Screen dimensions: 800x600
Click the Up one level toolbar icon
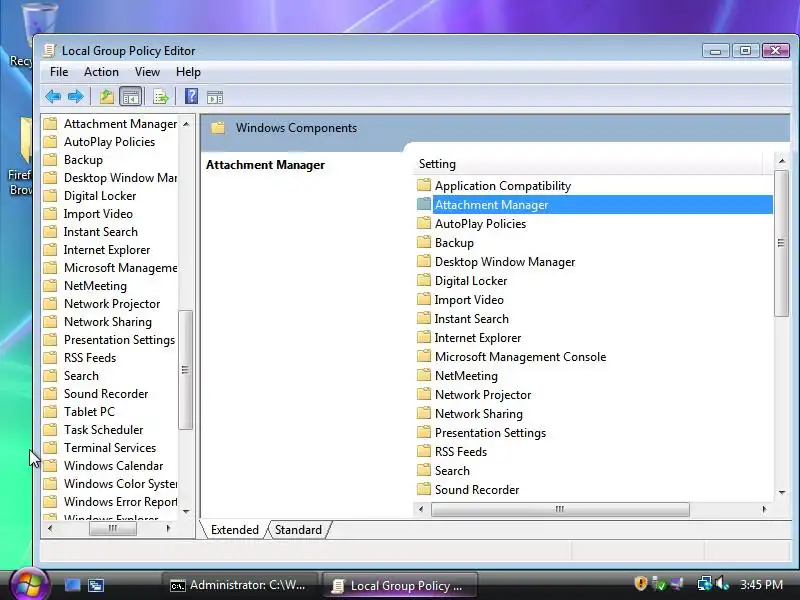tap(106, 96)
